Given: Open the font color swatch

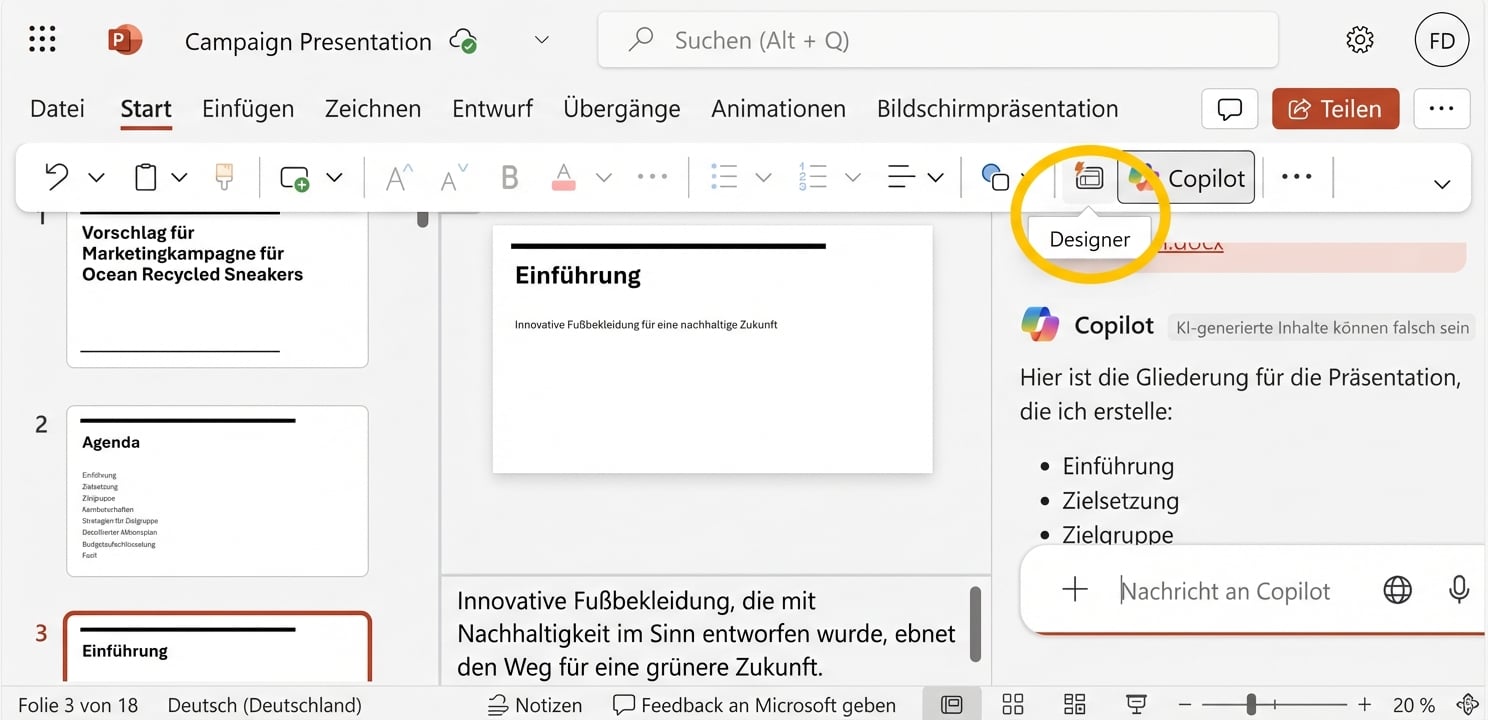Looking at the screenshot, I should [563, 176].
